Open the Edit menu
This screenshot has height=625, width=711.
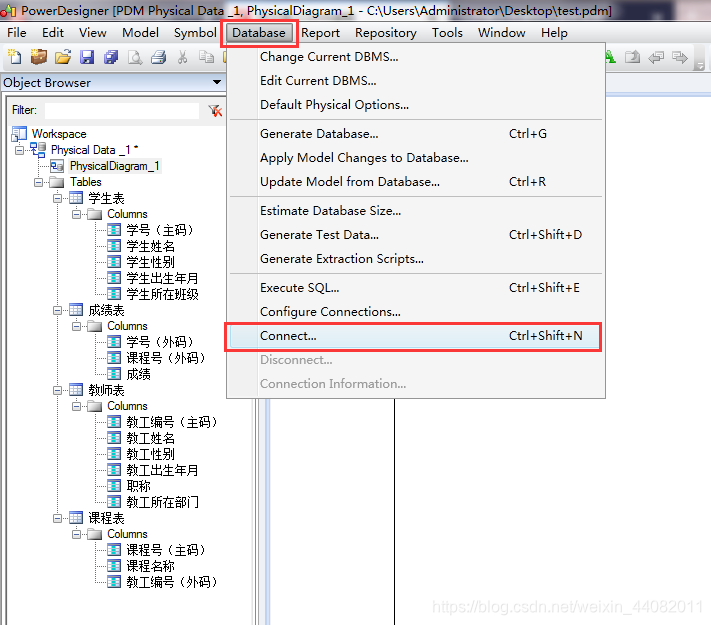coord(53,33)
